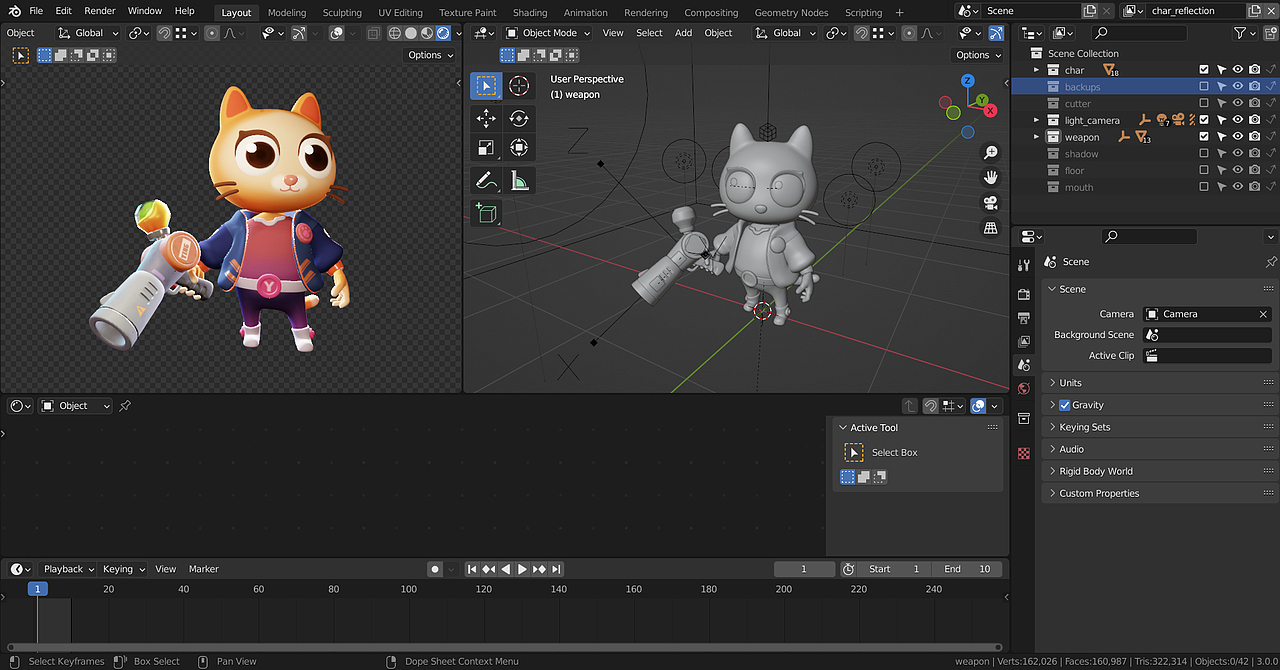1280x670 pixels.
Task: Open the outliner filter dropdown
Action: (1245, 33)
